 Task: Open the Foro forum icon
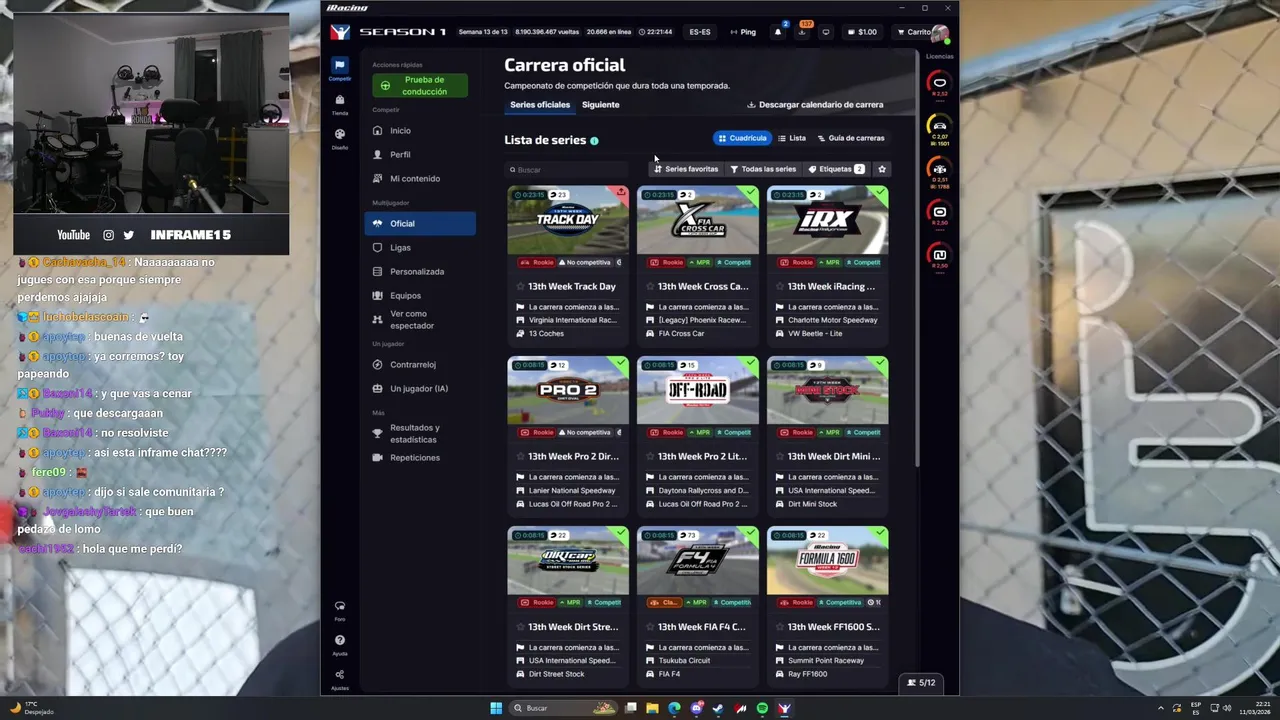(x=340, y=607)
